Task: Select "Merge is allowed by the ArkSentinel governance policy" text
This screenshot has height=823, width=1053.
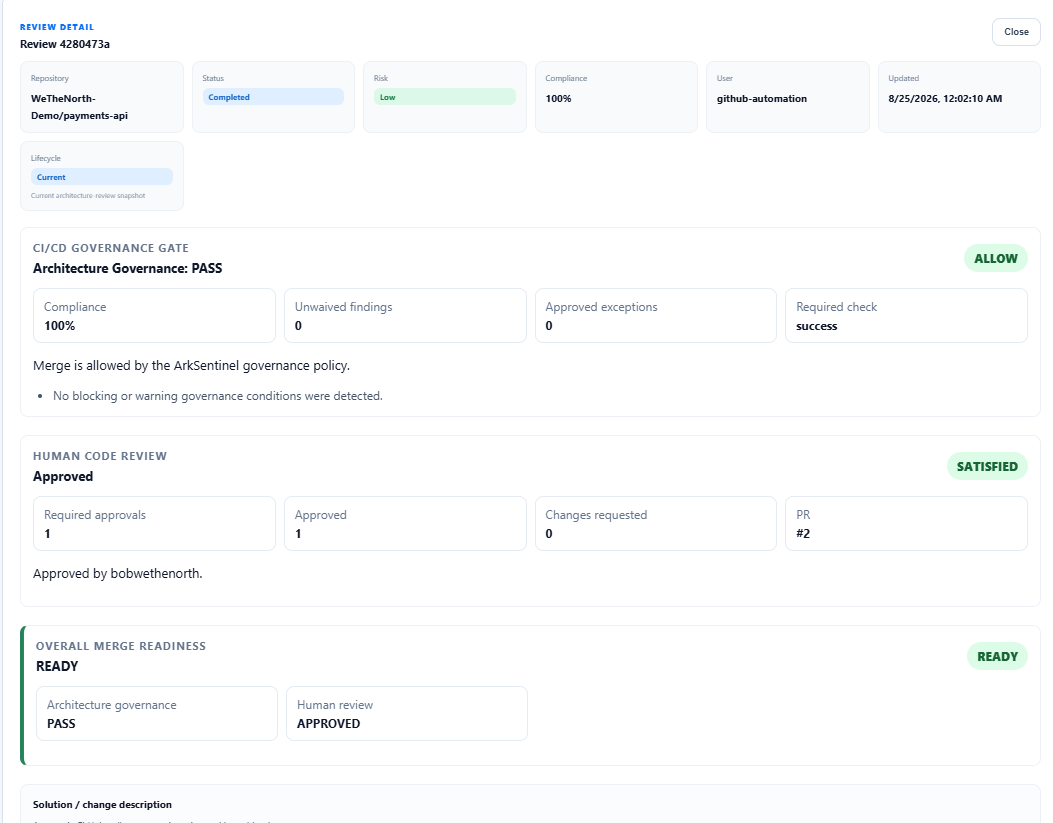Action: click(191, 366)
